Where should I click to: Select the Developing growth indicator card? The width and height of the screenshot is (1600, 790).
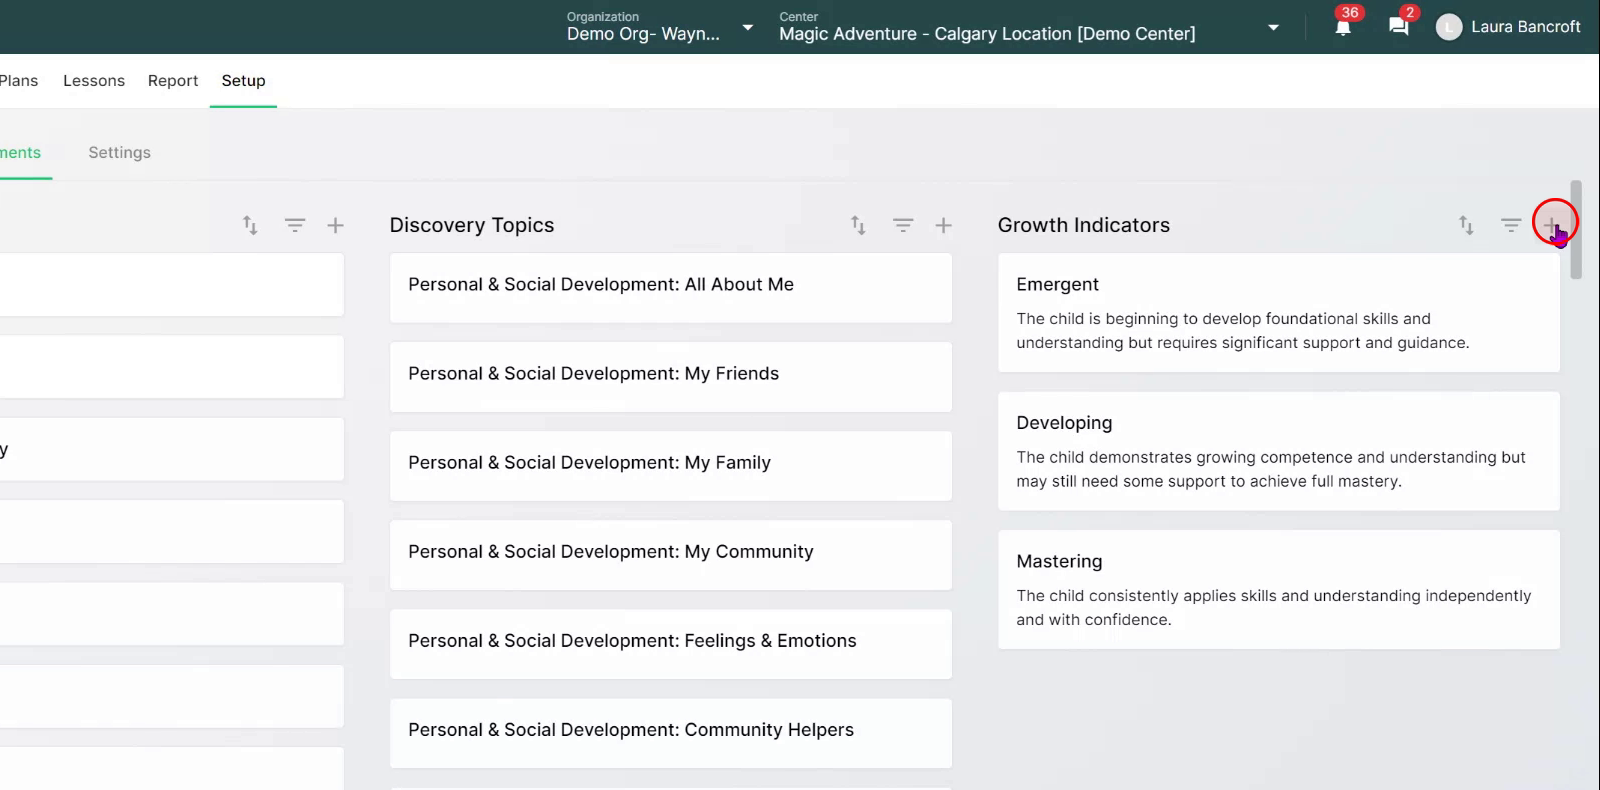pyautogui.click(x=1278, y=451)
